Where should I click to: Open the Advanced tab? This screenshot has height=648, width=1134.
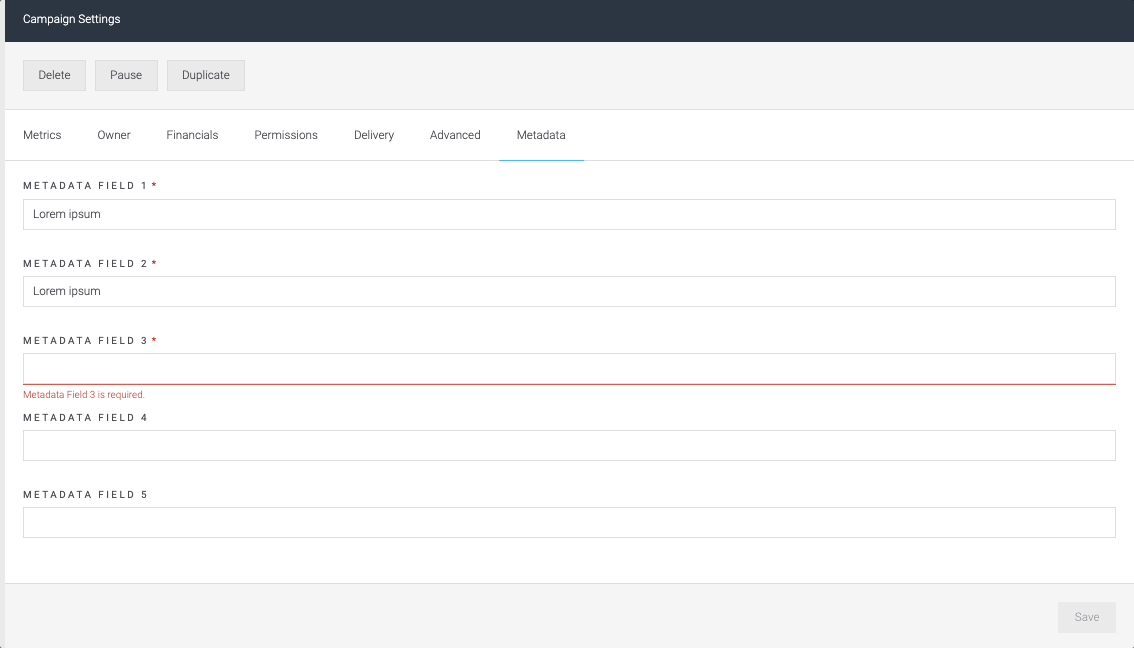click(455, 135)
